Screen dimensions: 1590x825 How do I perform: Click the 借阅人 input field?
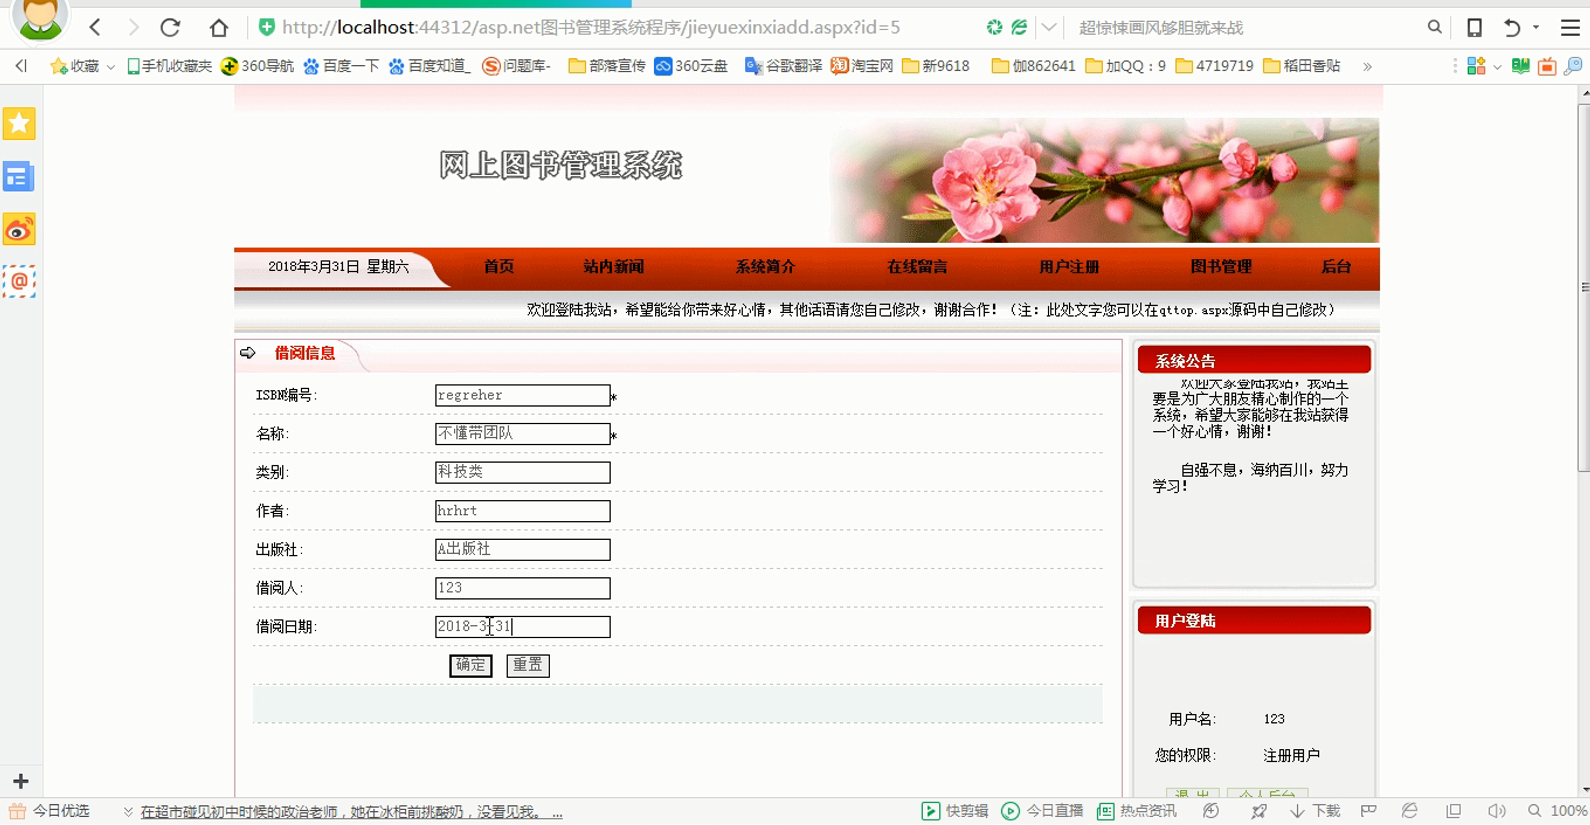(522, 588)
